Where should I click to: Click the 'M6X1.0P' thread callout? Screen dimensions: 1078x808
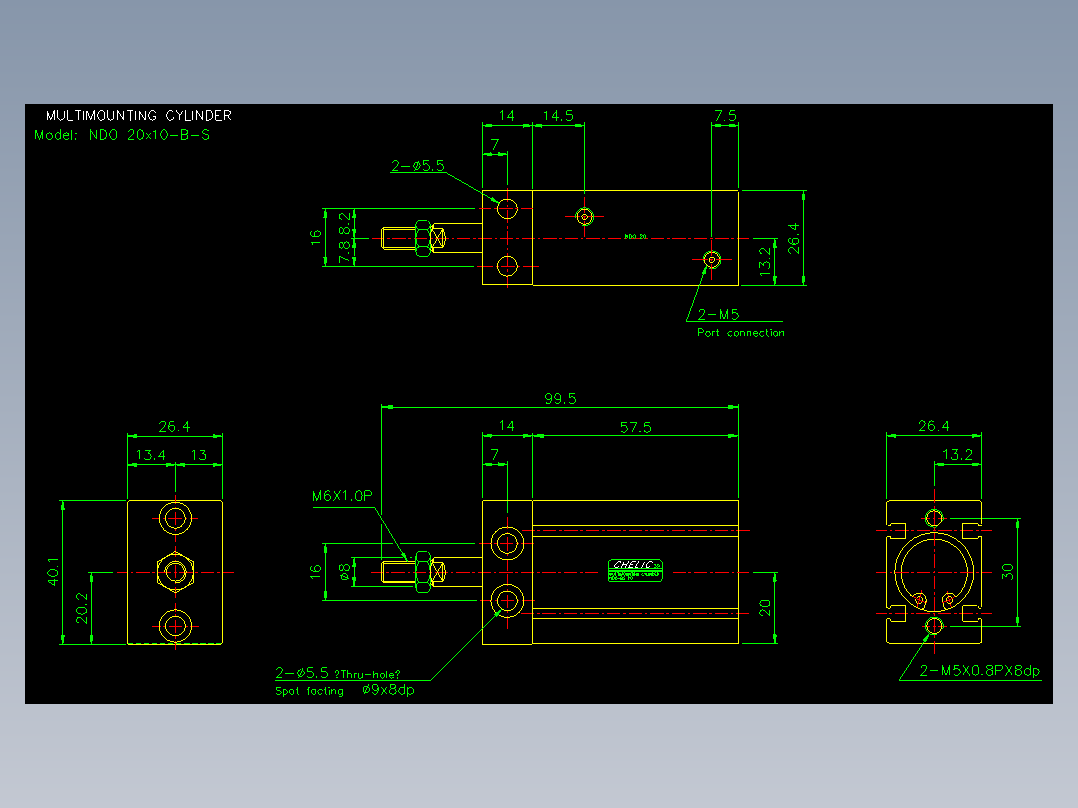coord(342,496)
